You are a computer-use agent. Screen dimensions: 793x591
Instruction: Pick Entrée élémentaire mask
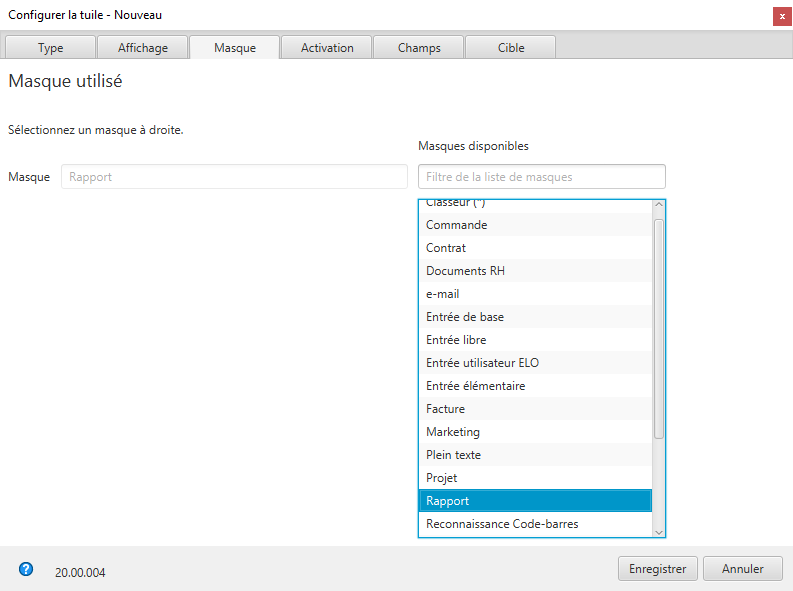pos(536,386)
